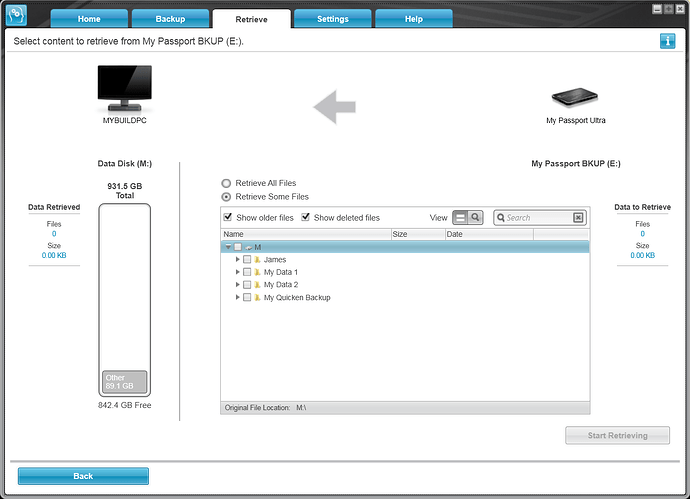
Task: Minimize the SmartWare window
Action: coord(657,9)
